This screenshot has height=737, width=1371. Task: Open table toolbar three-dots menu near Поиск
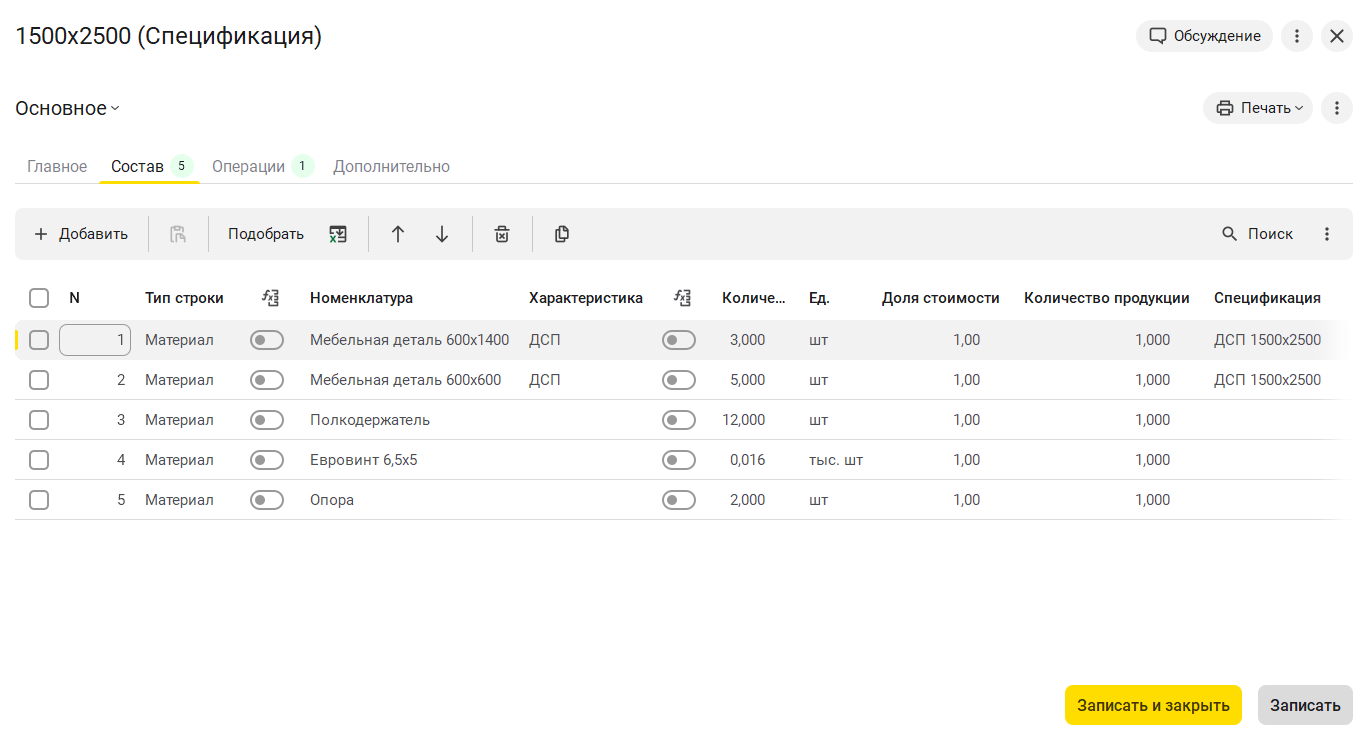point(1327,234)
